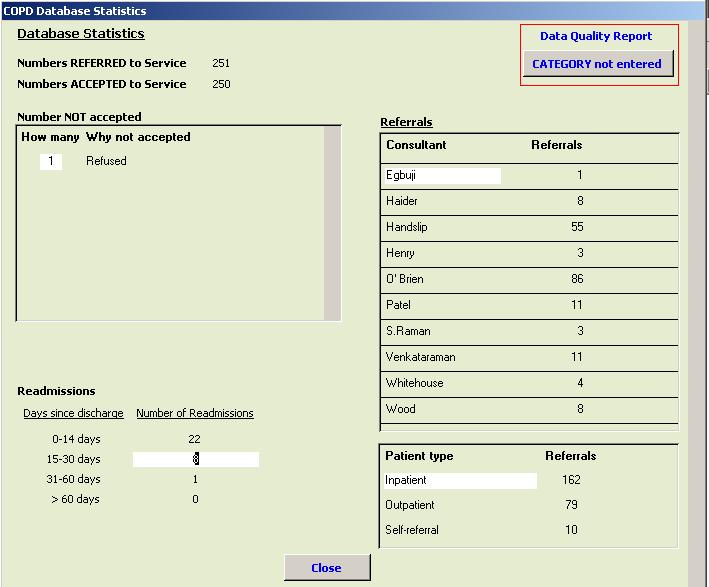709x587 pixels.
Task: Select the Patel consultant row
Action: [529, 305]
